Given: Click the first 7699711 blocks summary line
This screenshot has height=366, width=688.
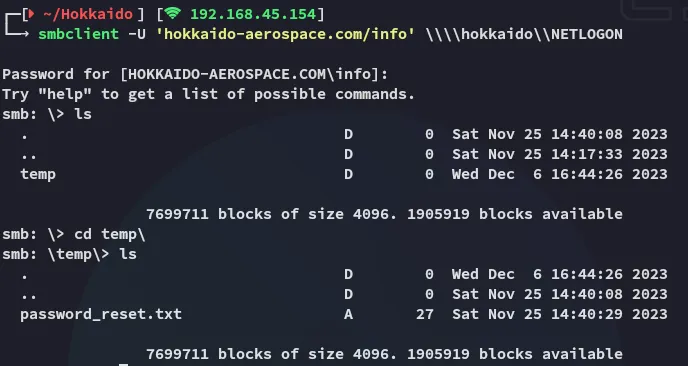Looking at the screenshot, I should pyautogui.click(x=384, y=214).
